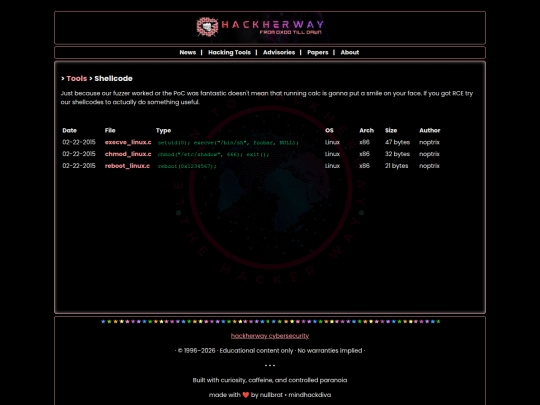Go to the Advisories page

coord(279,52)
